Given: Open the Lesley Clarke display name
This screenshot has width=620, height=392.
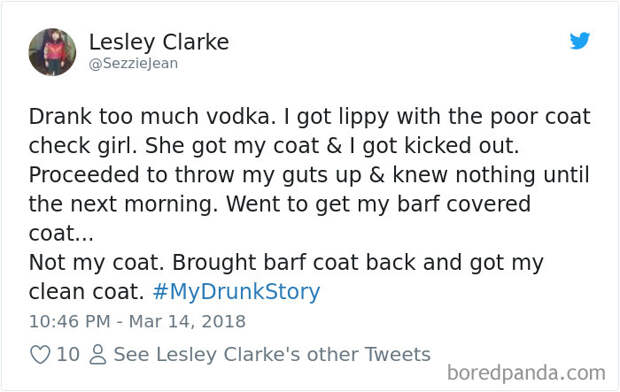Looking at the screenshot, I should (x=159, y=42).
